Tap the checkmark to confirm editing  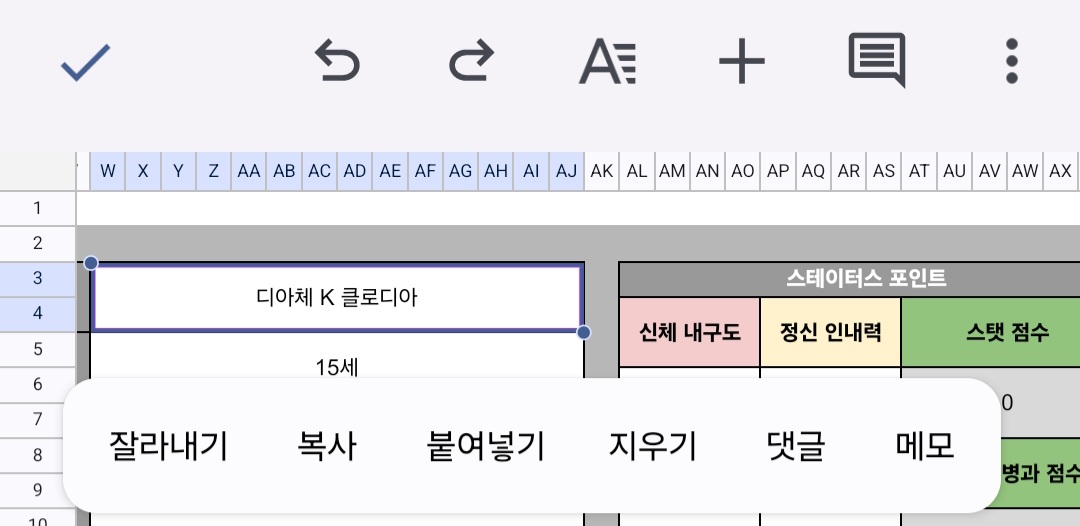click(85, 62)
